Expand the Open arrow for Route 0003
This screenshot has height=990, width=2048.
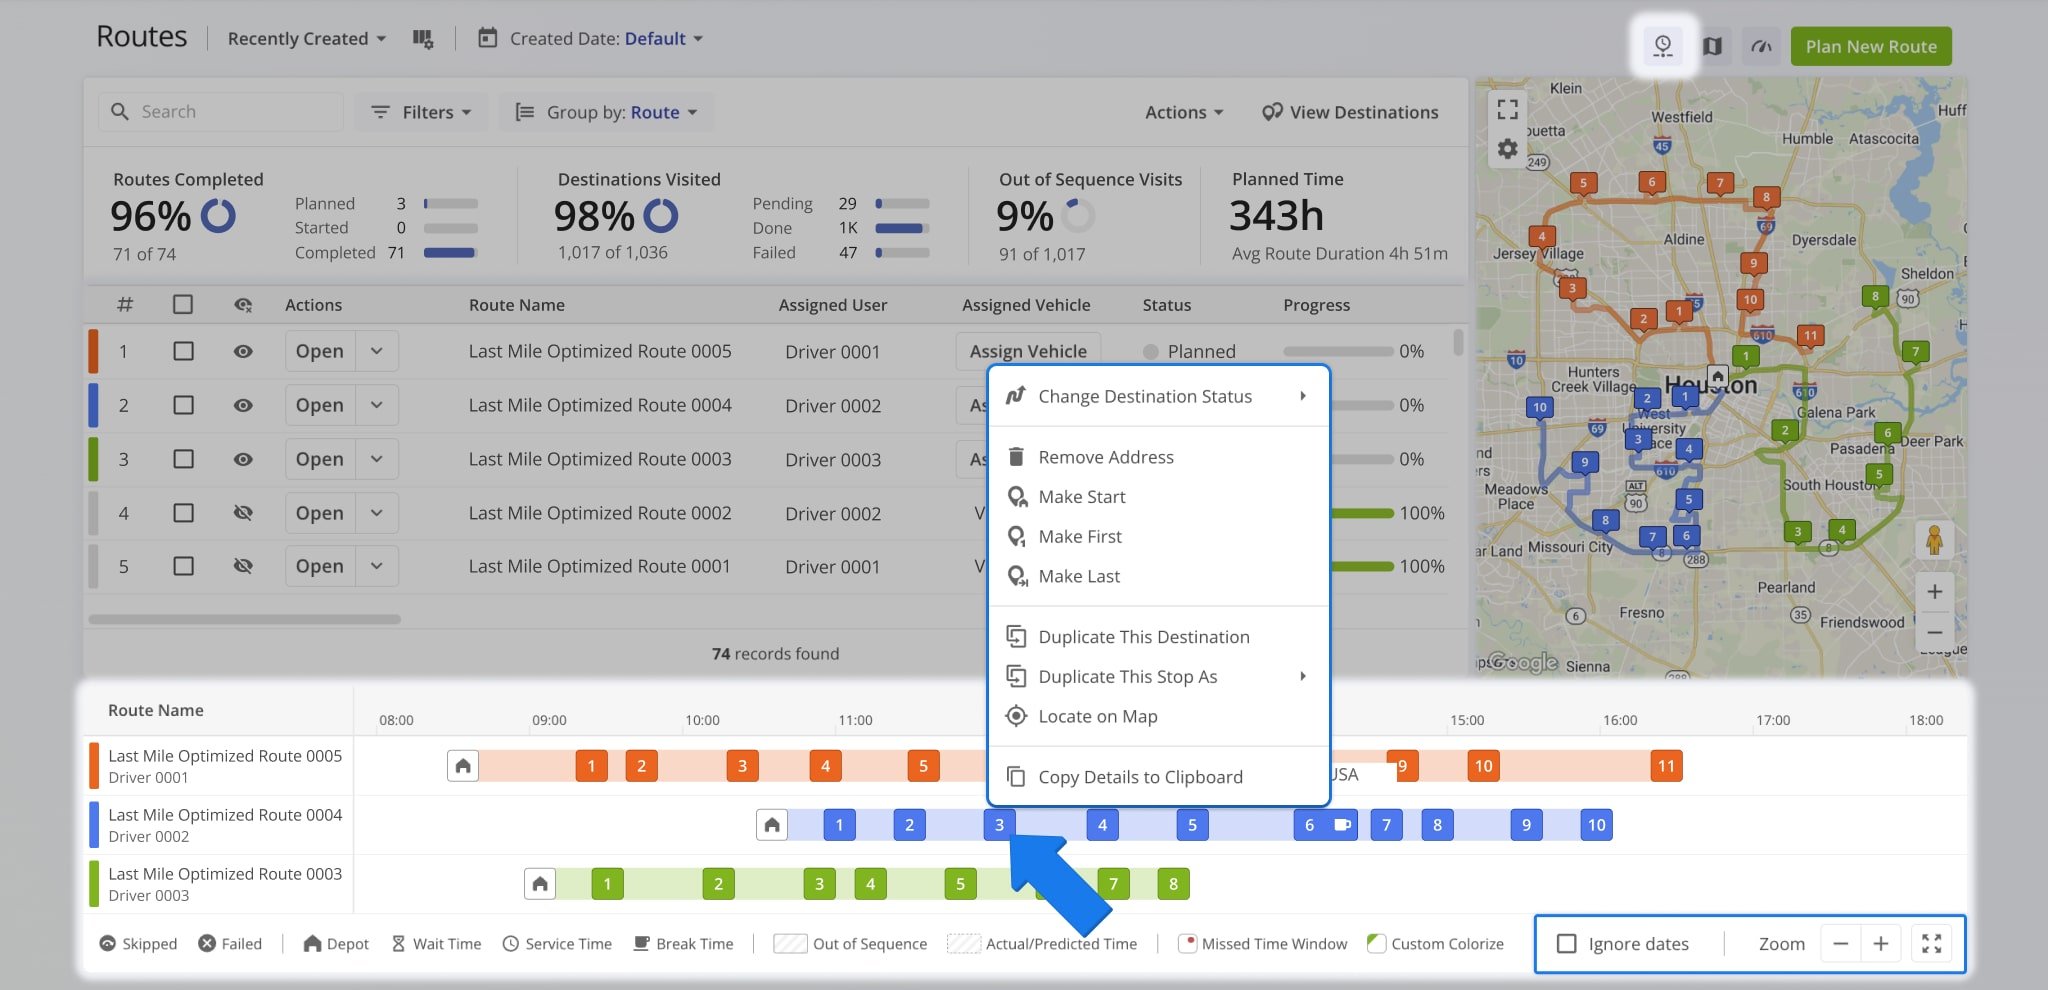(x=377, y=459)
